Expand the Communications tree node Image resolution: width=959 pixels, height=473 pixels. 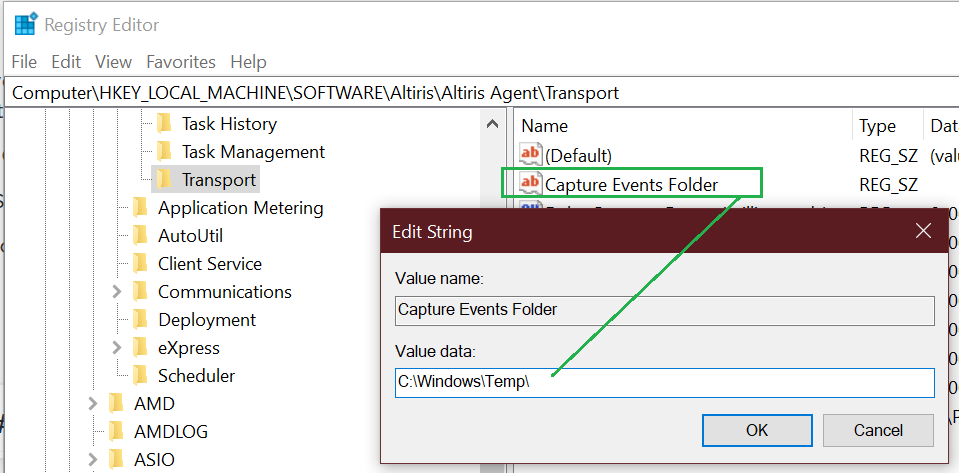click(117, 292)
